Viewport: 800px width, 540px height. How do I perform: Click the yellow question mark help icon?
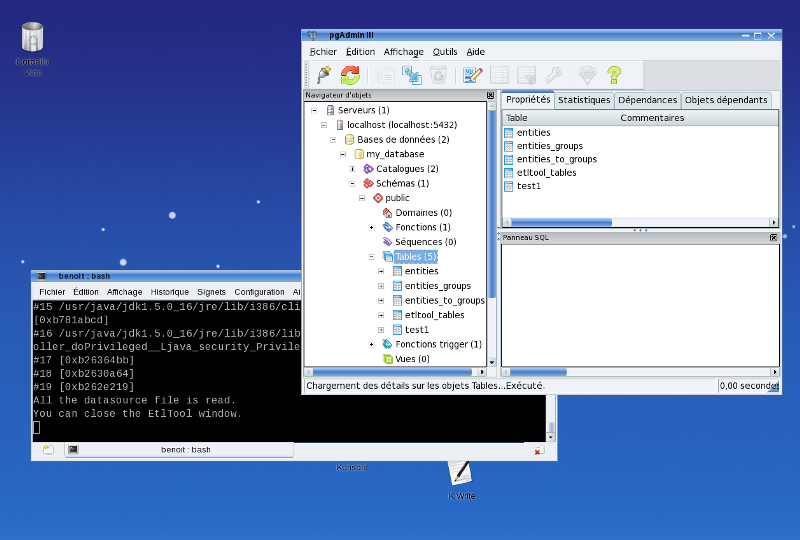614,75
